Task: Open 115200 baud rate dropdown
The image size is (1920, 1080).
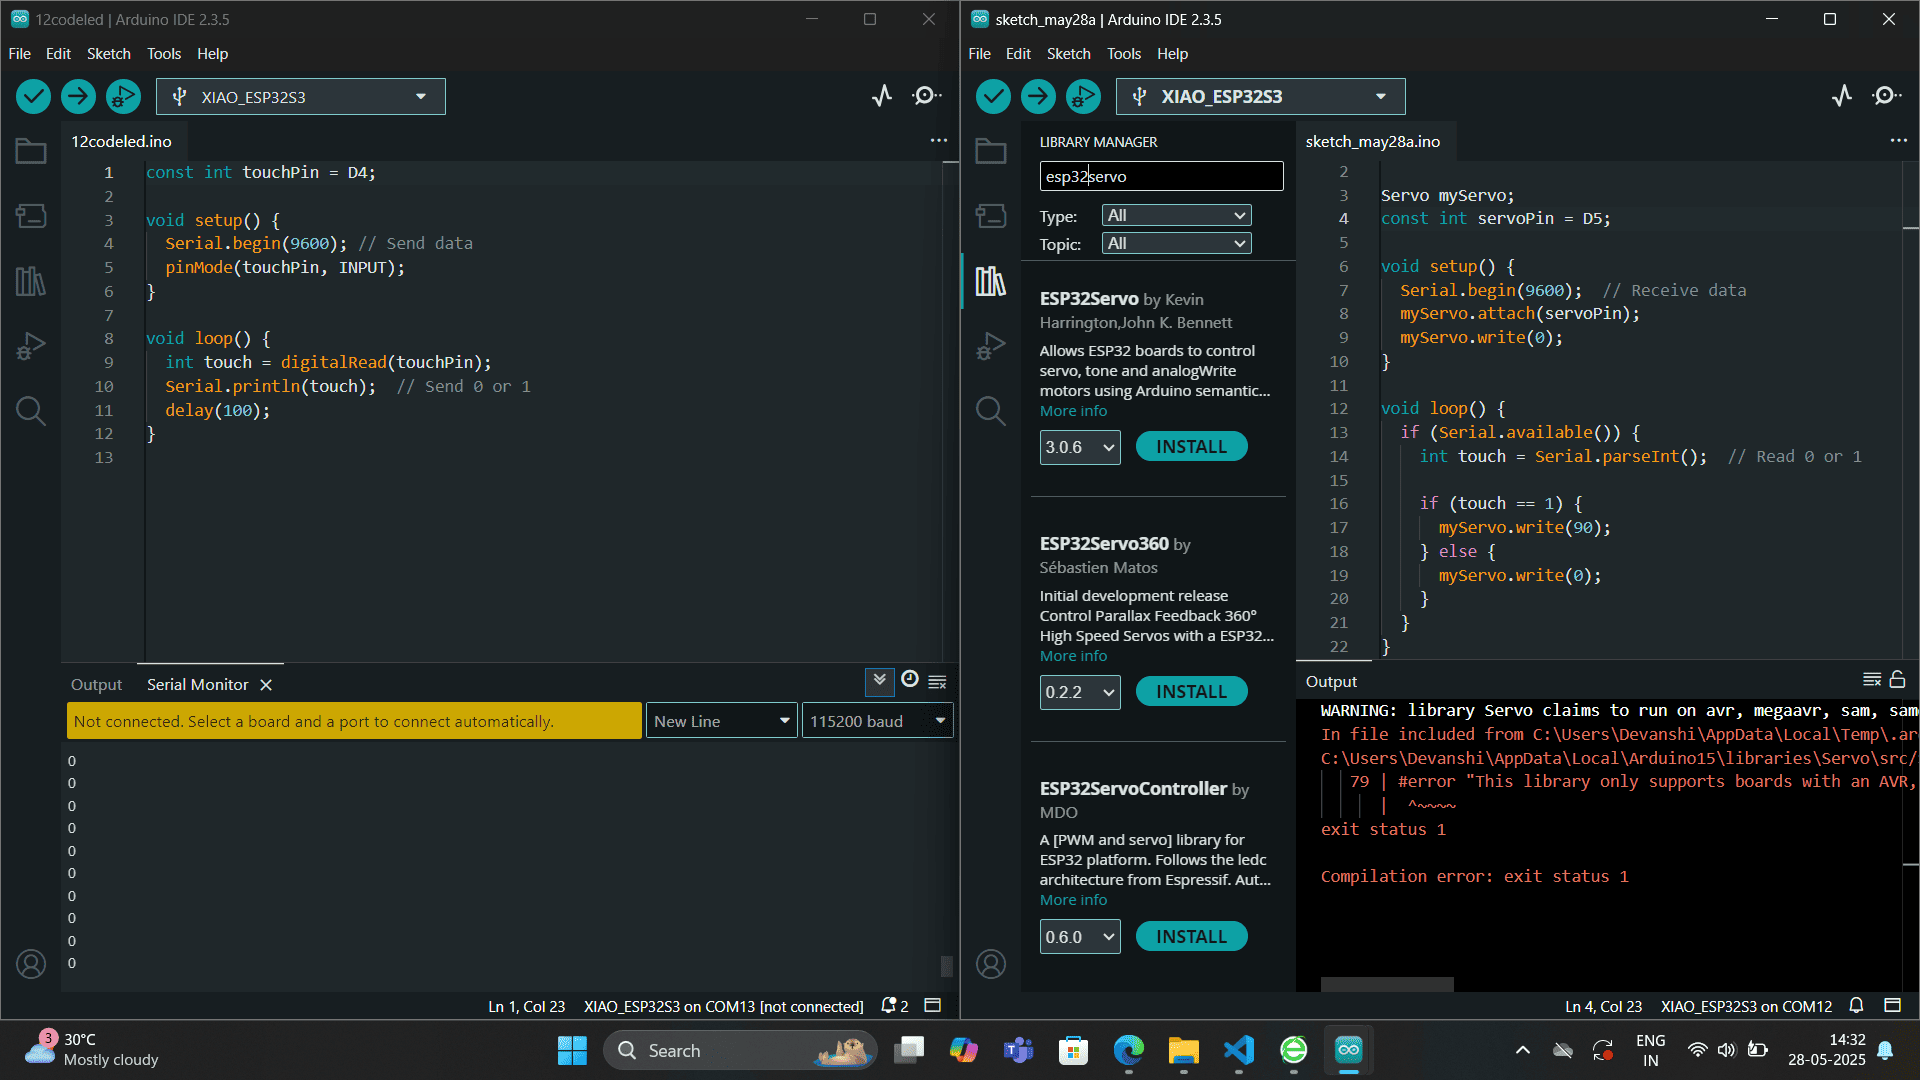Action: (877, 721)
